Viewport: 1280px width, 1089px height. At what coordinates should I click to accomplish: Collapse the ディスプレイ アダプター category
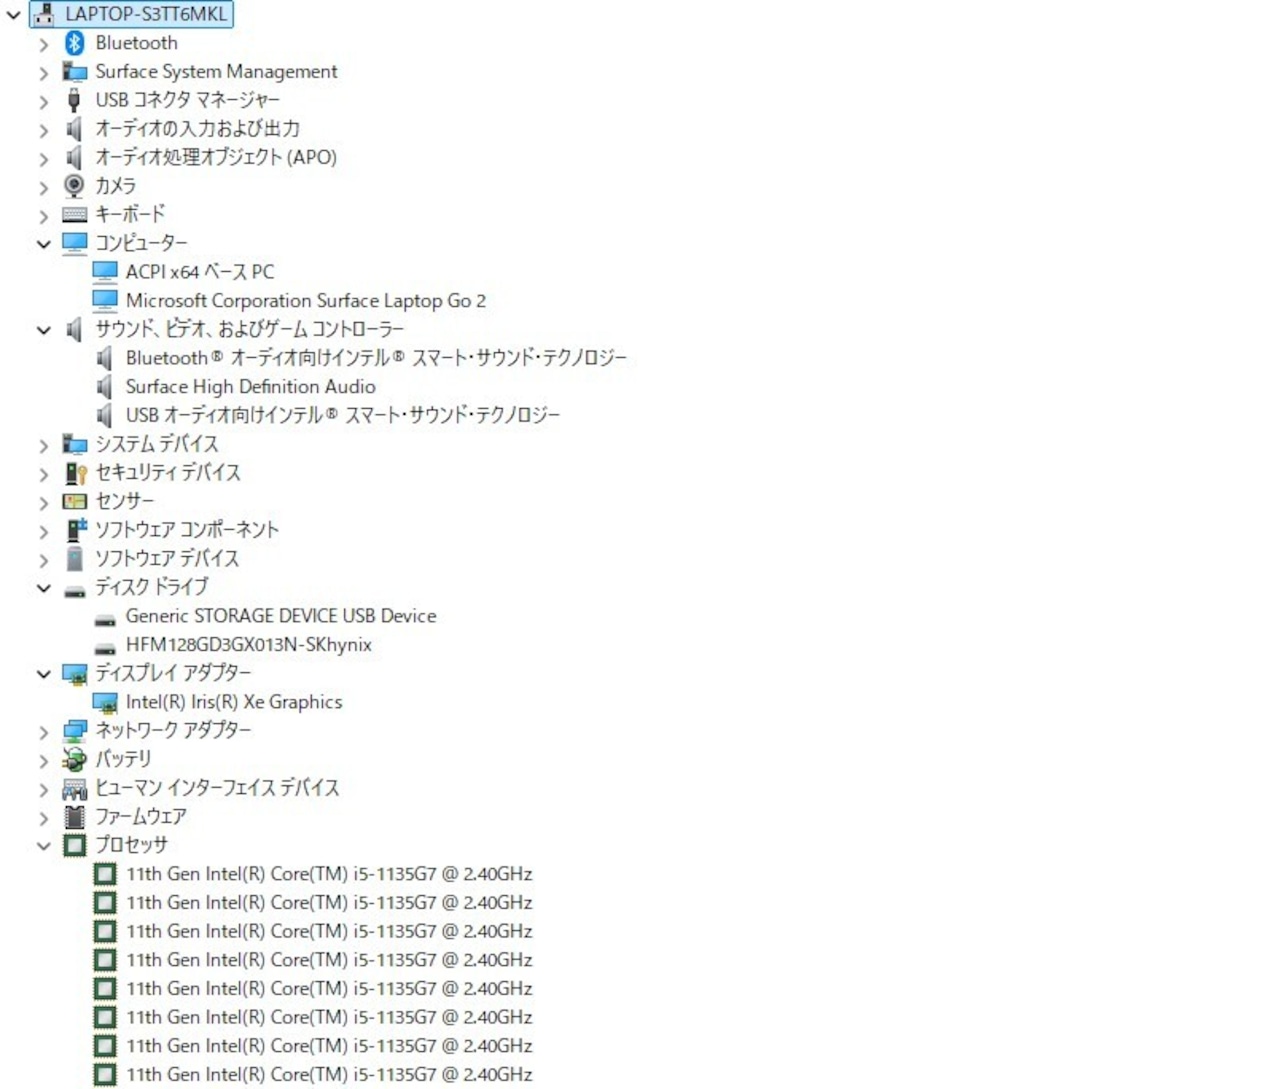click(43, 674)
